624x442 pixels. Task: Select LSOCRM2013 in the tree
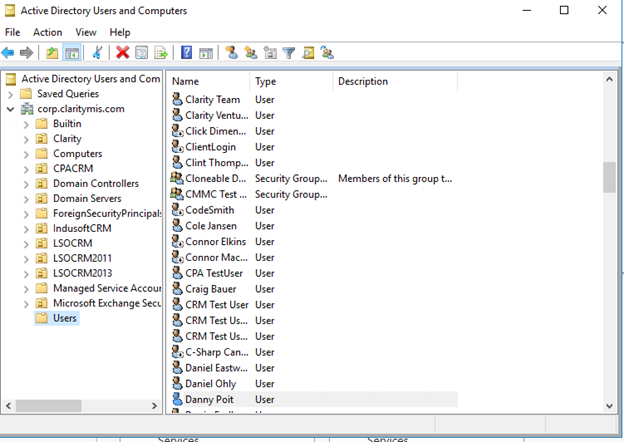(x=82, y=273)
